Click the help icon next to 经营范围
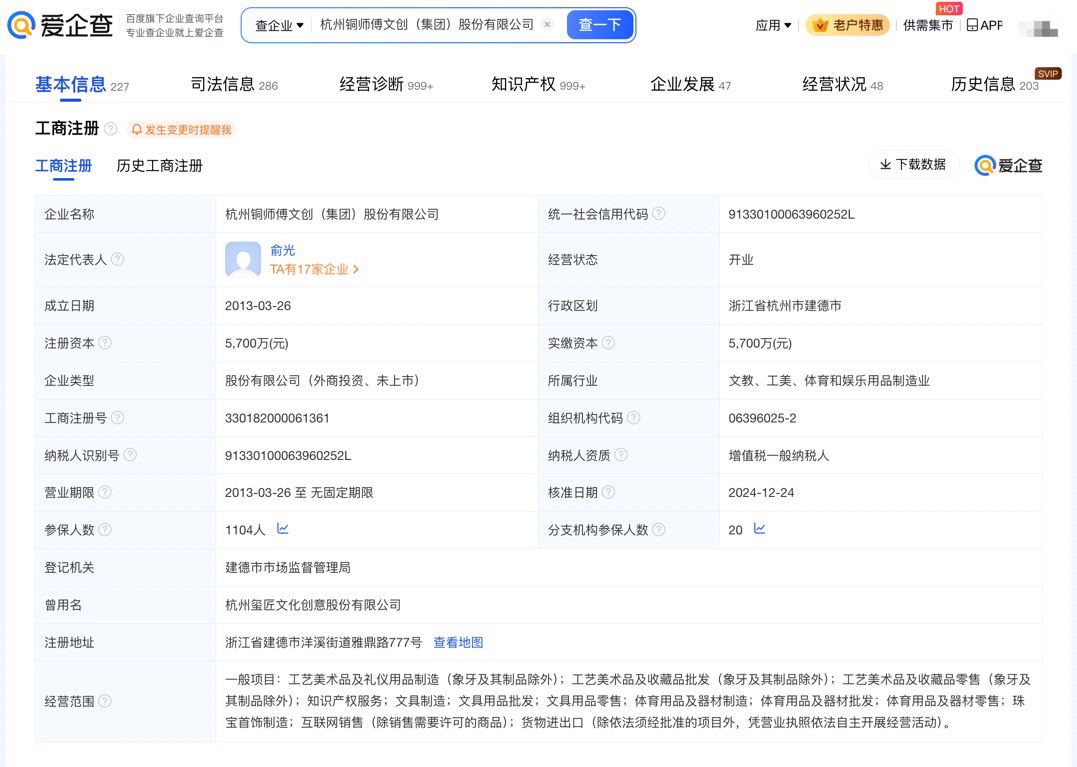The height and width of the screenshot is (767, 1077). pos(105,701)
